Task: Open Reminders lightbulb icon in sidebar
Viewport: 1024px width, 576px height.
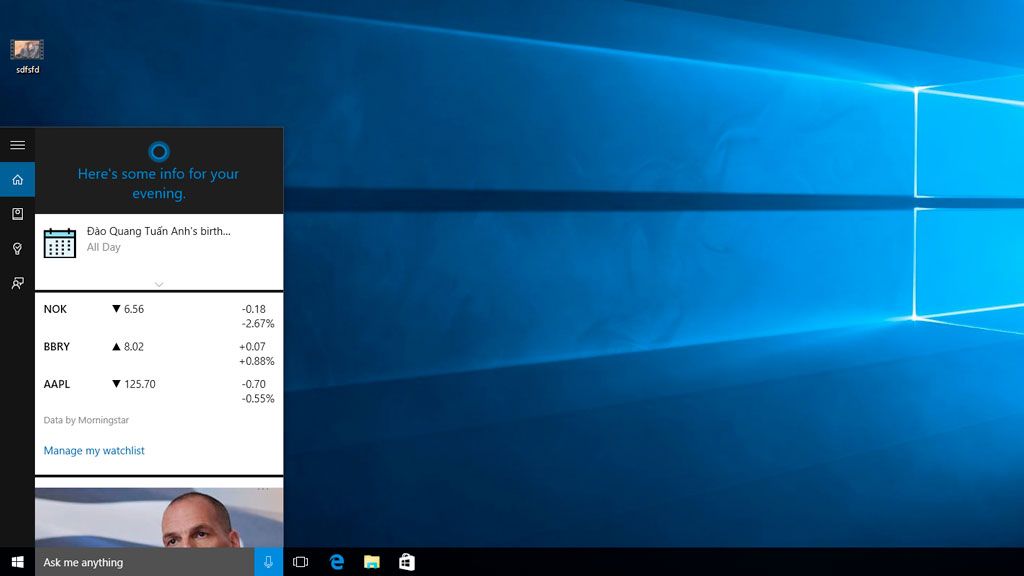Action: [x=17, y=249]
